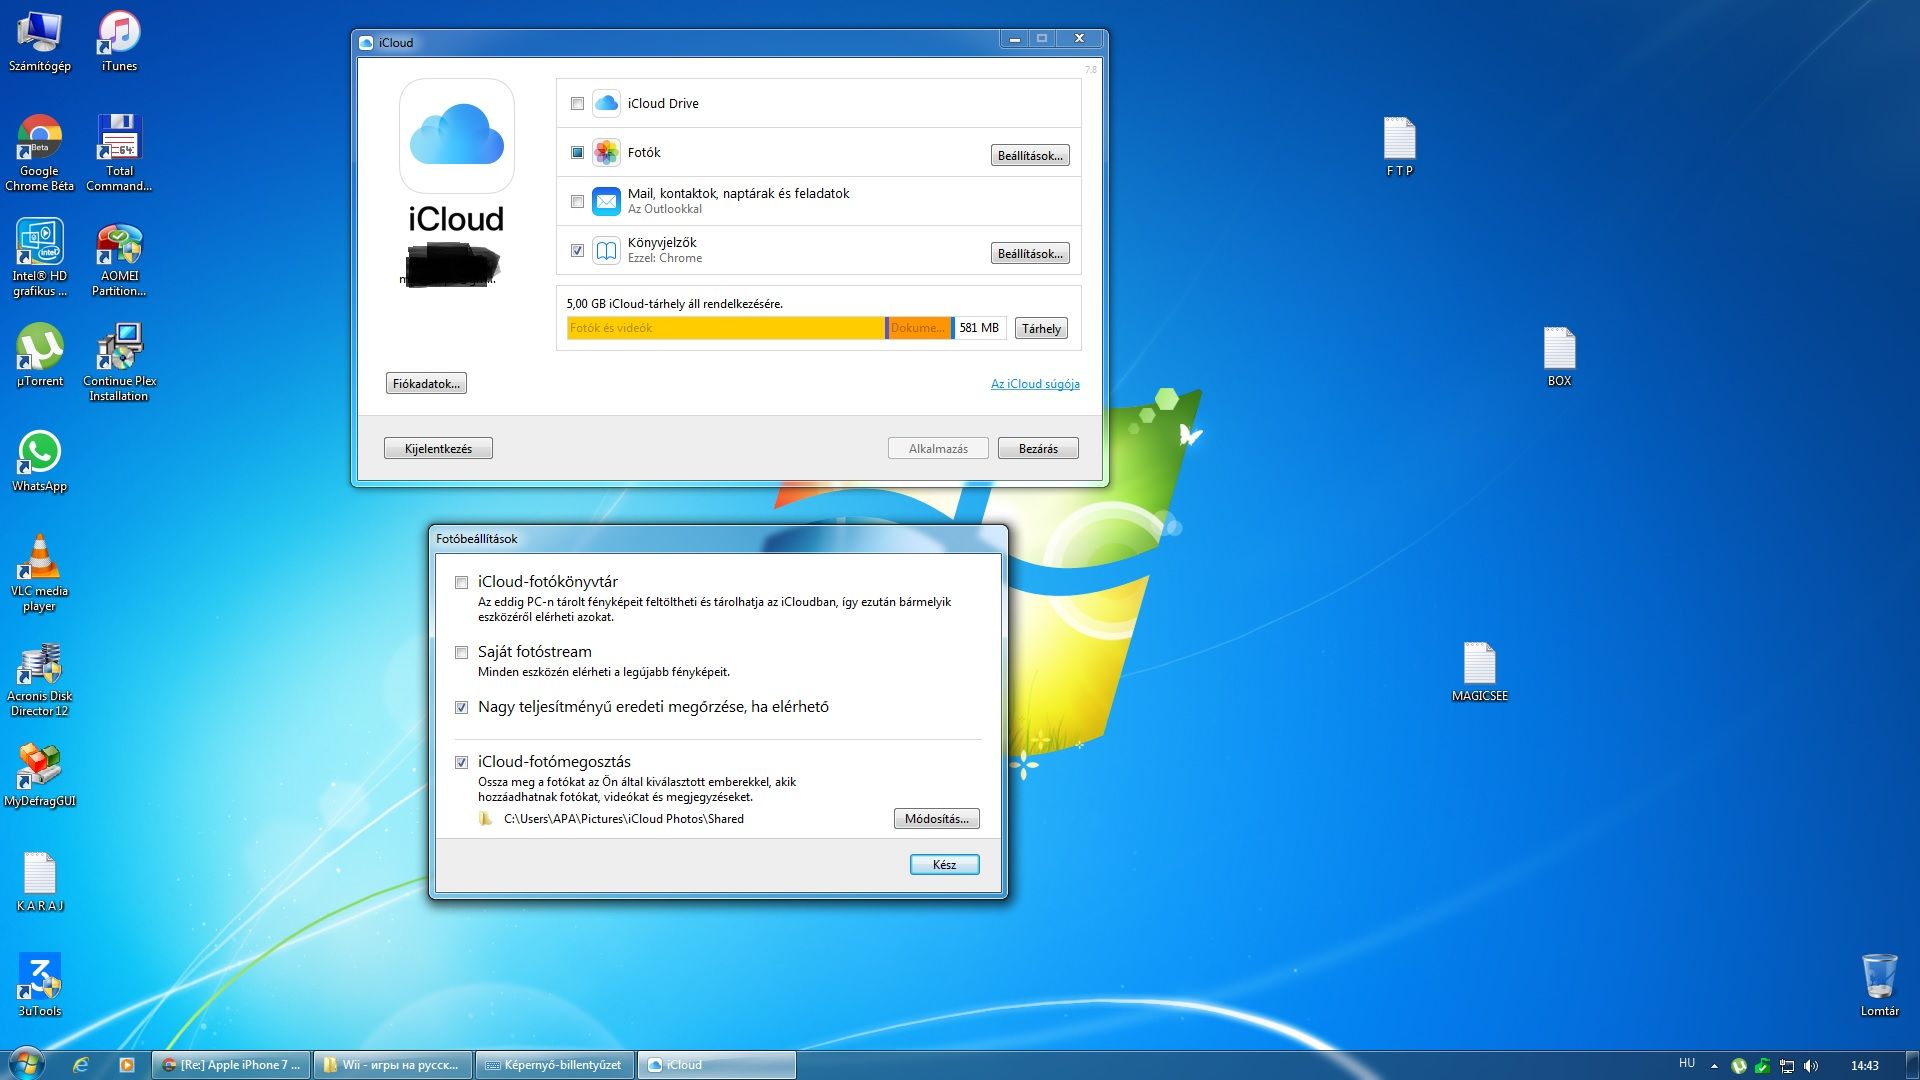Image resolution: width=1920 pixels, height=1080 pixels.
Task: Click the Fotók és videók storage bar
Action: pos(725,328)
